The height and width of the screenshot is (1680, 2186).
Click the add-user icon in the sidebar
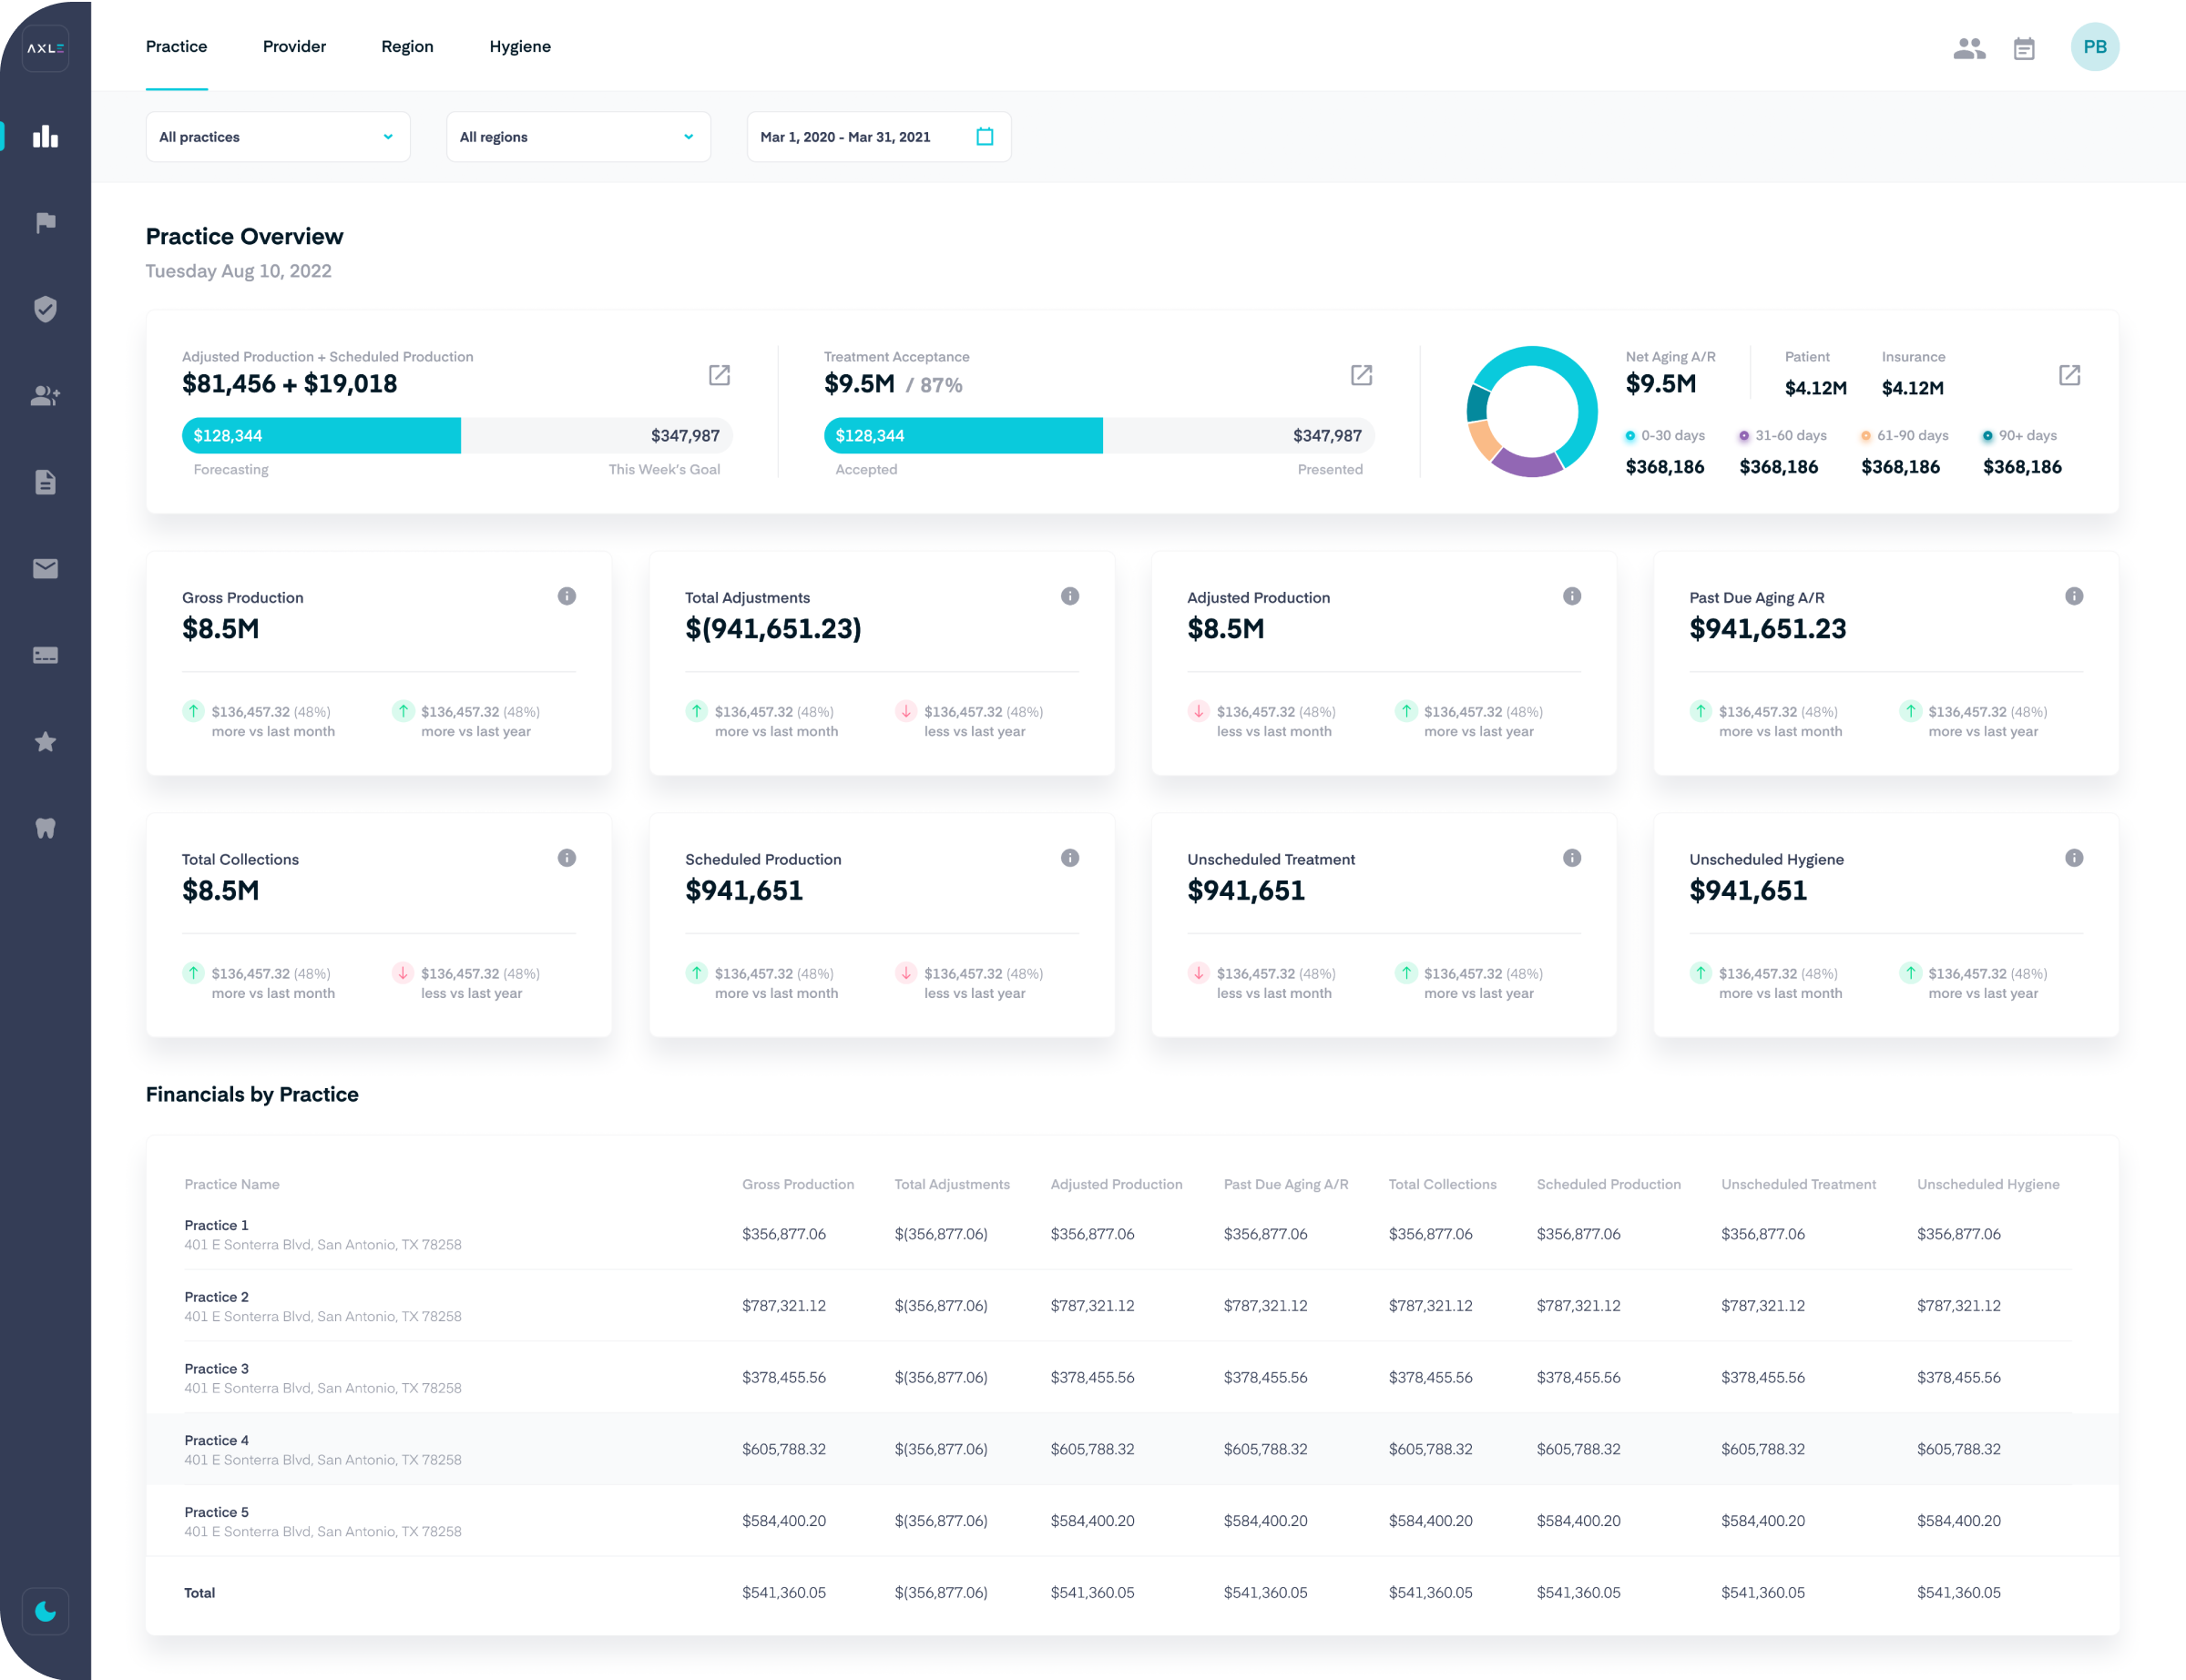coord(45,396)
